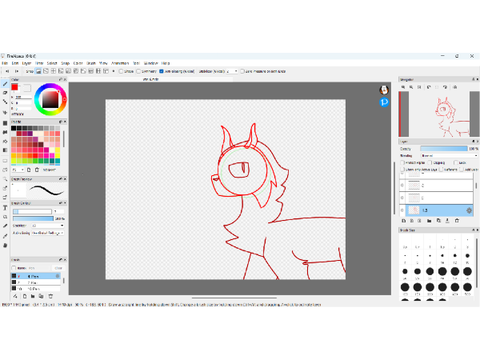Screen dimensions: 480x360
Task: Enable the Protect Alpha checkbox
Action: pyautogui.click(x=402, y=163)
